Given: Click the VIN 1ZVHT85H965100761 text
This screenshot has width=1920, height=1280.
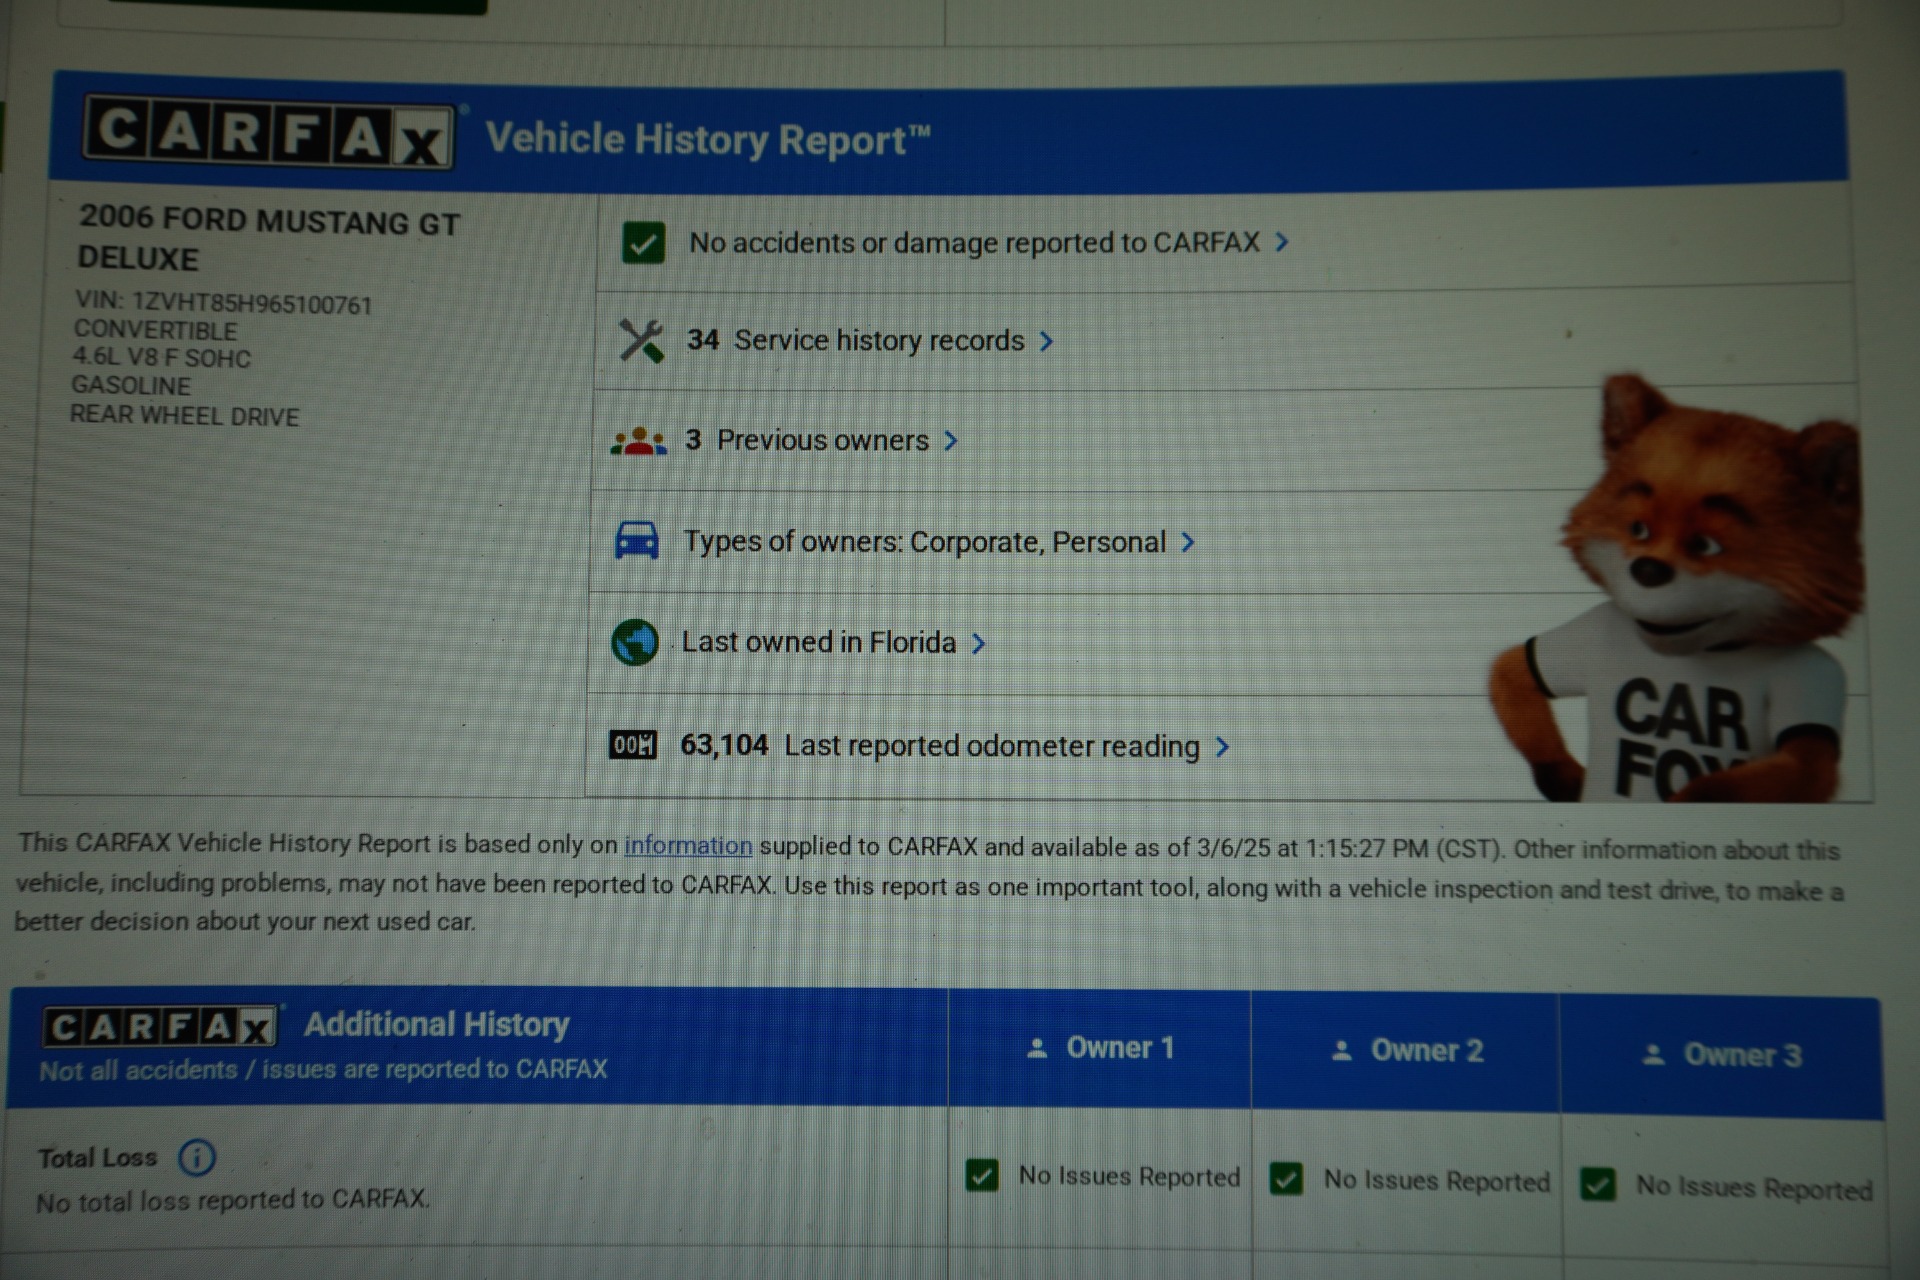Looking at the screenshot, I should click(x=223, y=303).
